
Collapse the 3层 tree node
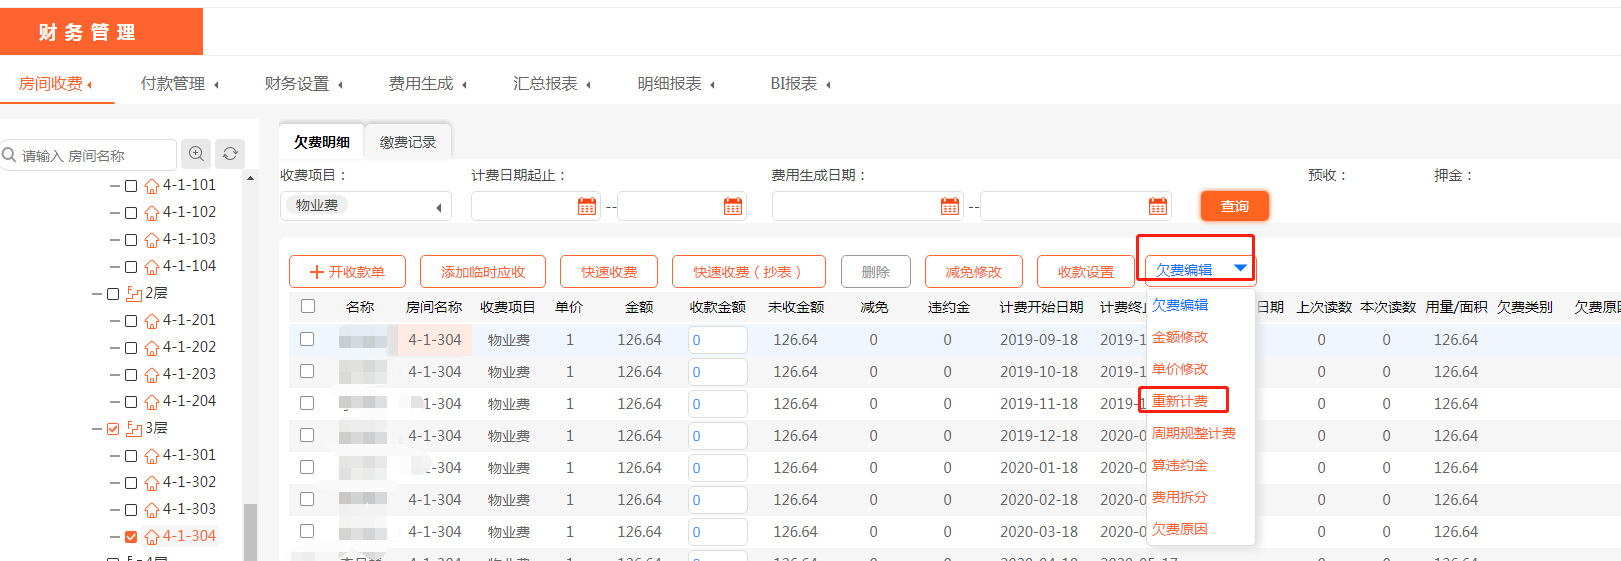pyautogui.click(x=97, y=429)
